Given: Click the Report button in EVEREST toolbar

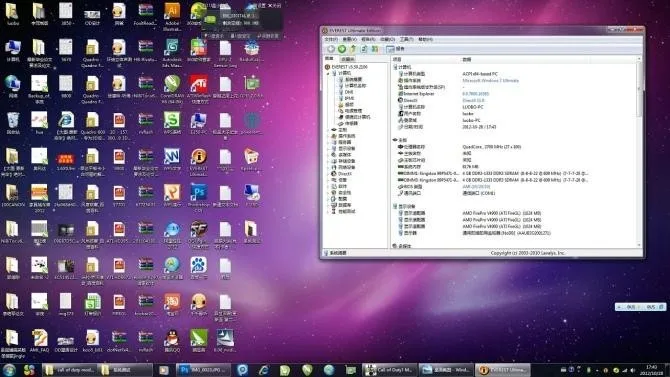Looking at the screenshot, I should pos(396,49).
